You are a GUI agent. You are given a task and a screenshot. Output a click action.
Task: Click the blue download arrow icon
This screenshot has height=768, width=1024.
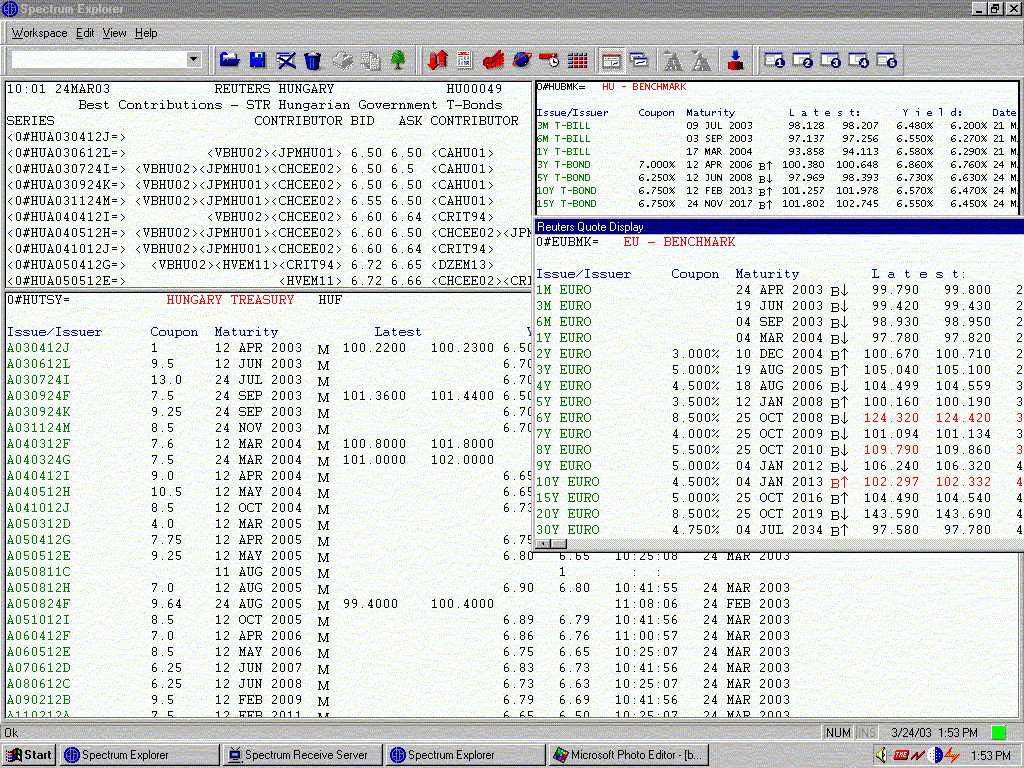point(735,60)
